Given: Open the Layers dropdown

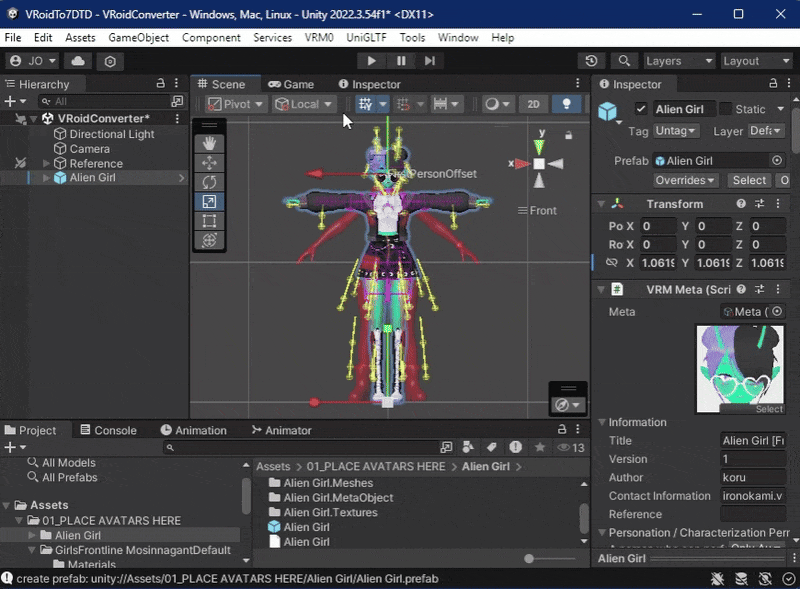Looking at the screenshot, I should click(679, 61).
